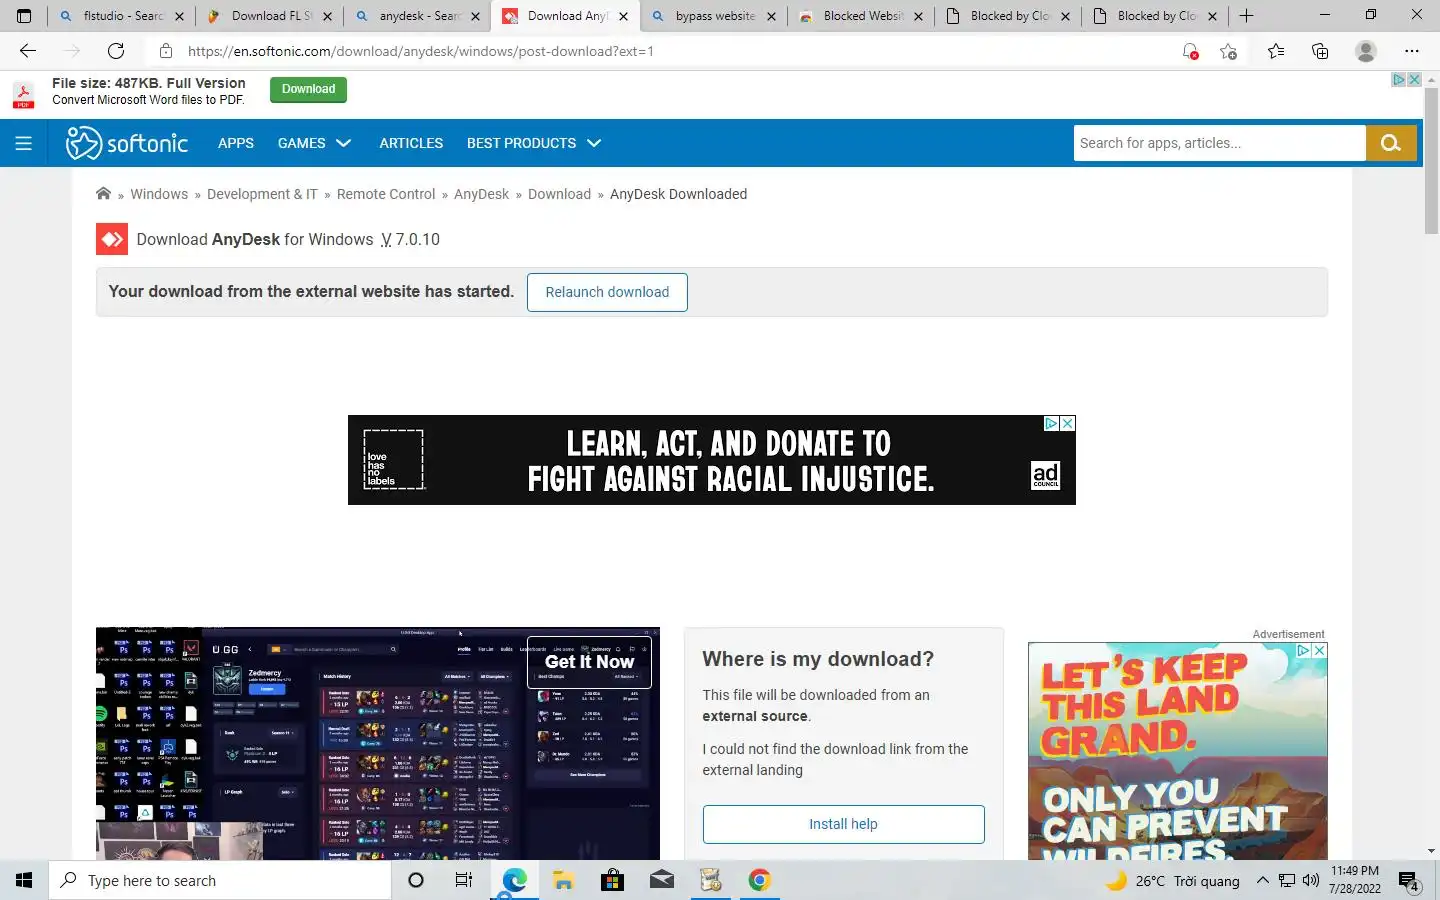This screenshot has height=900, width=1440.
Task: Open Windows Start menu
Action: pos(24,880)
